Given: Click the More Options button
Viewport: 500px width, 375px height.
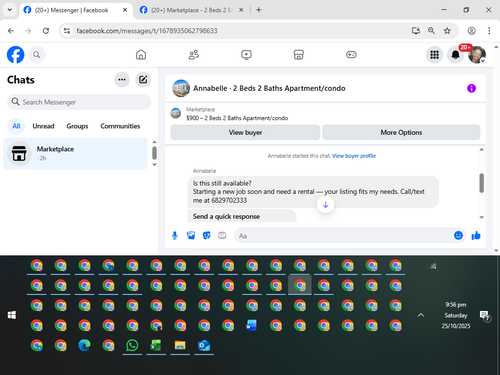Looking at the screenshot, I should [401, 133].
